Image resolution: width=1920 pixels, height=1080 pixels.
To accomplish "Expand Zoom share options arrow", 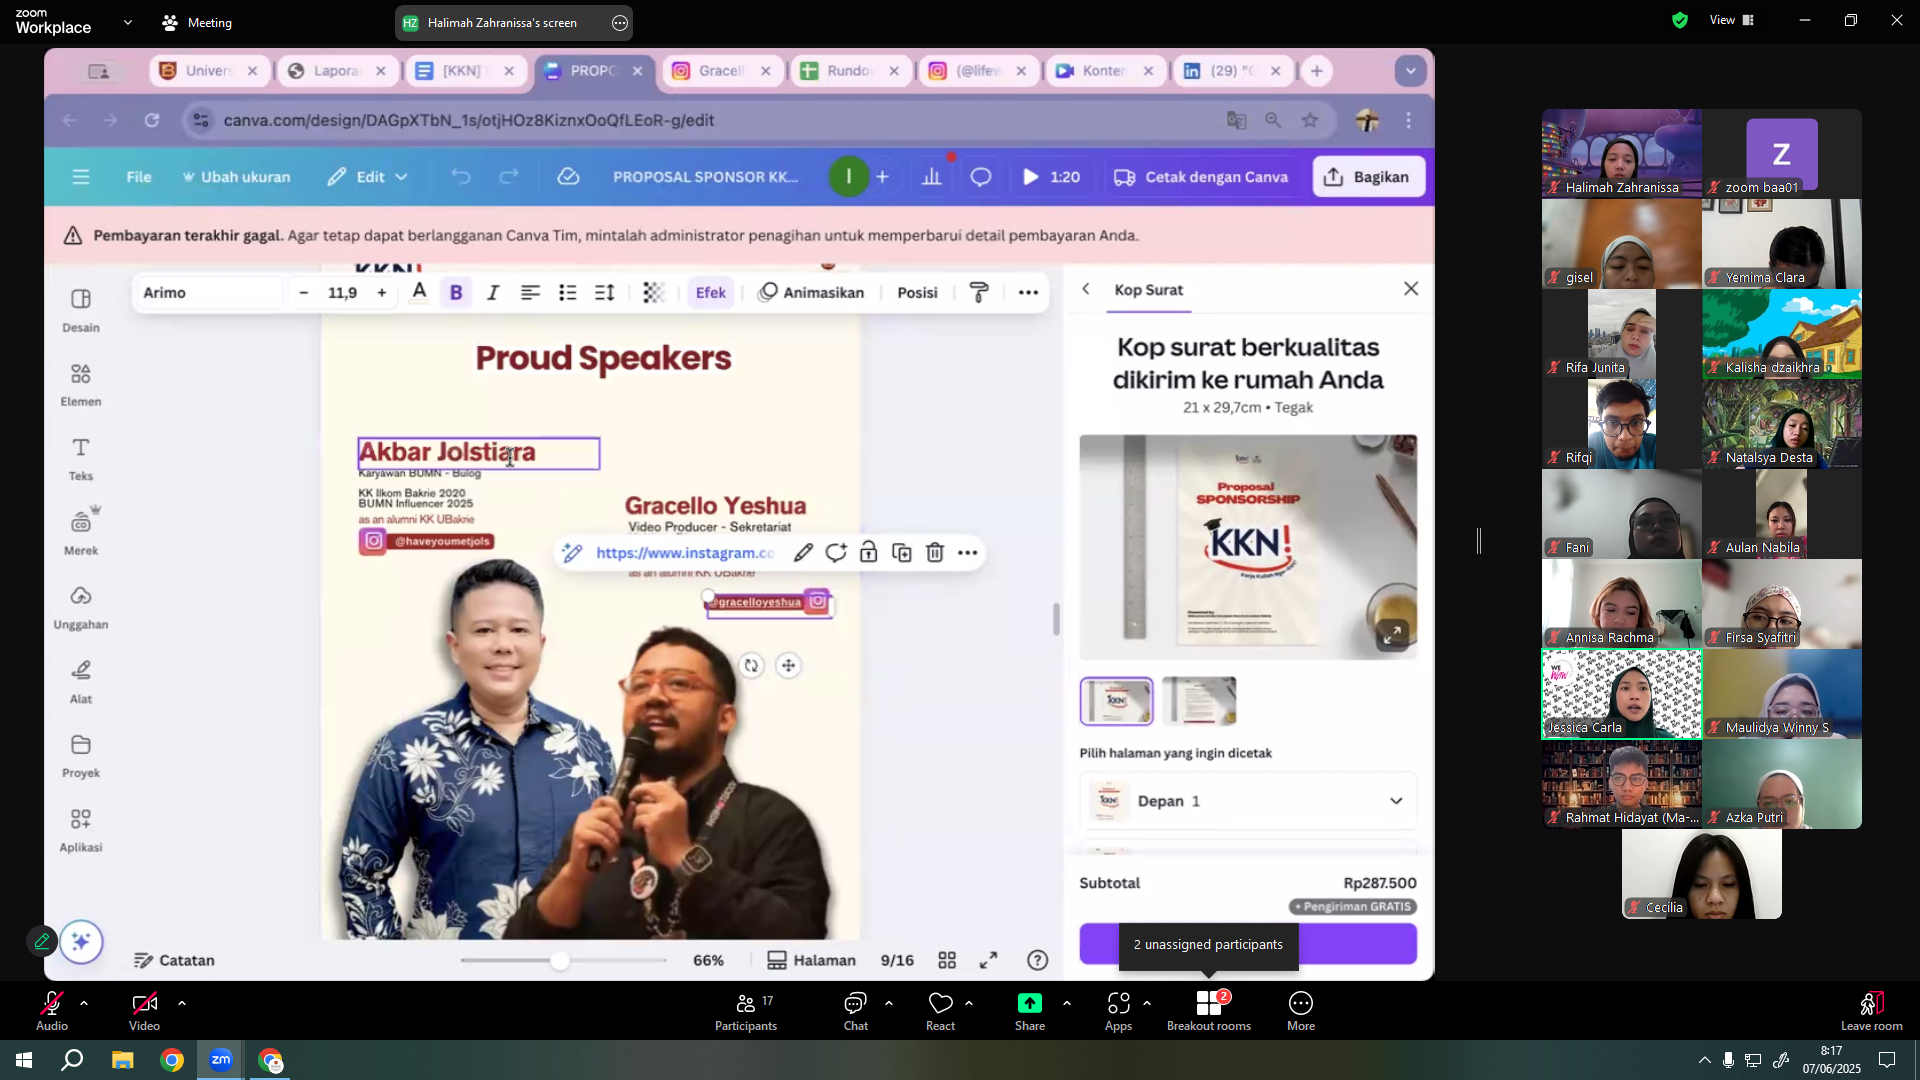I will coord(1067,1003).
